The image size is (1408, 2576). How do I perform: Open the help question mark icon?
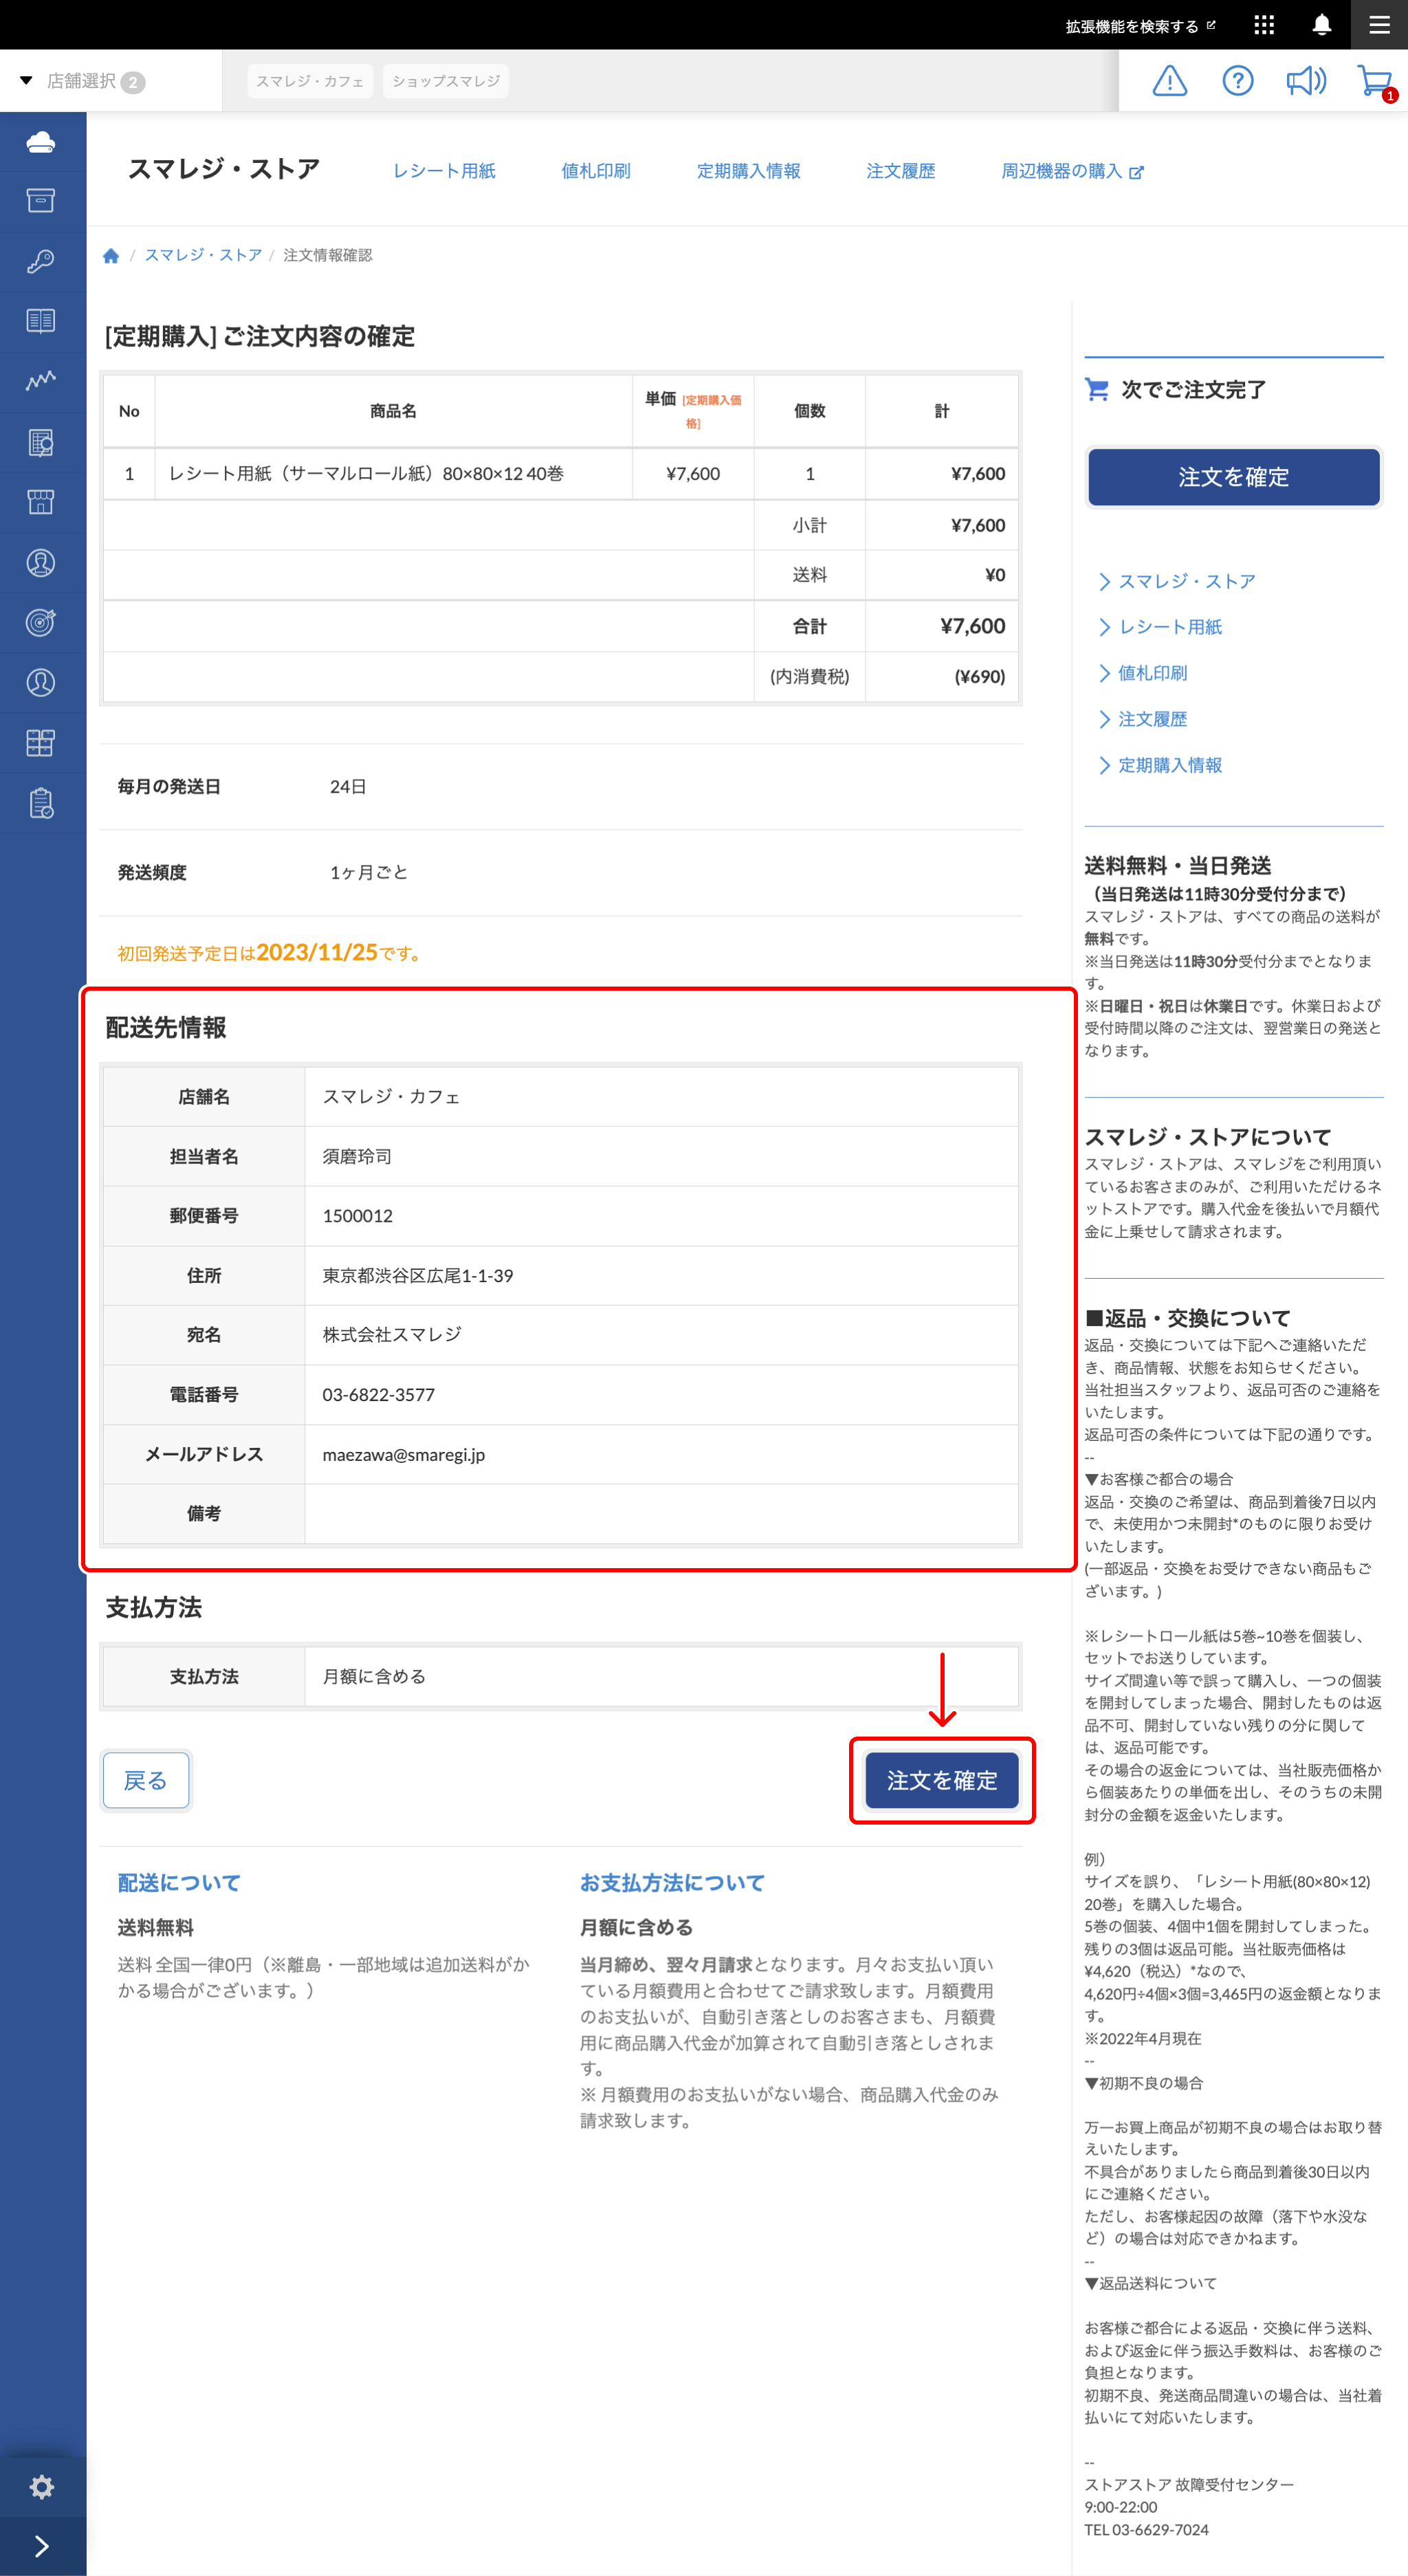(x=1238, y=81)
